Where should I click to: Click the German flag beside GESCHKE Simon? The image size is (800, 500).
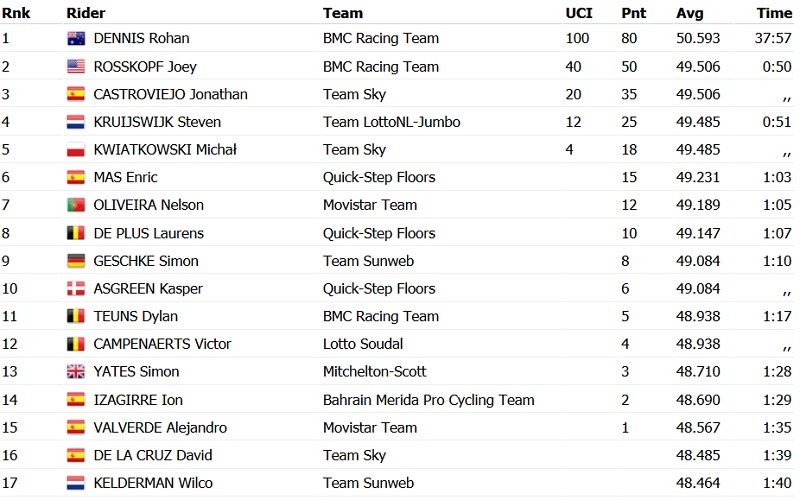click(75, 261)
